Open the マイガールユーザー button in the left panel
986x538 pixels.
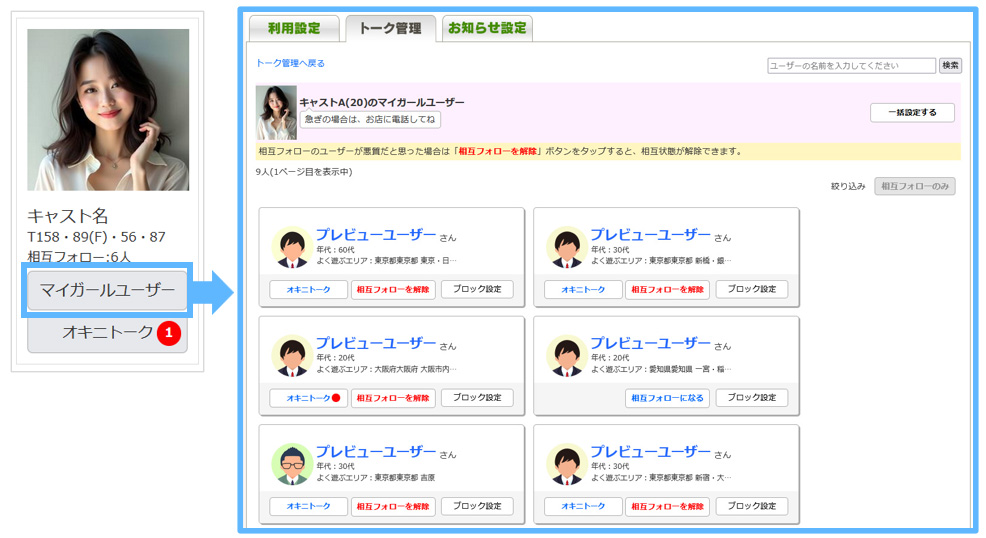click(x=107, y=292)
